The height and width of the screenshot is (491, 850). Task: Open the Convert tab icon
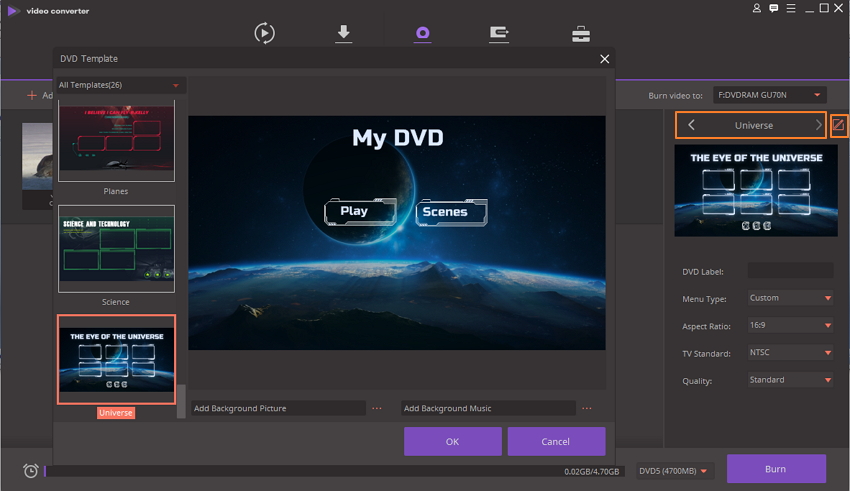(x=265, y=33)
